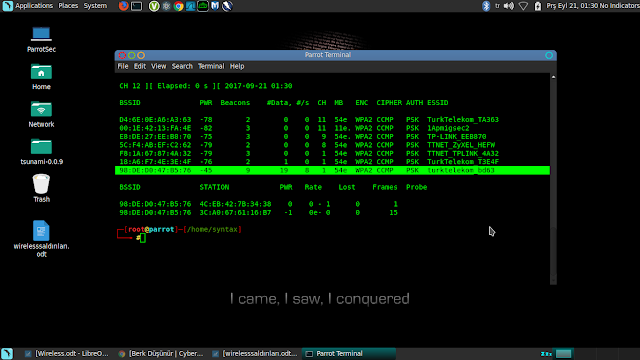
Task: Switch to Berk Düşünür Chrome taskbar window
Action: pos(161,353)
